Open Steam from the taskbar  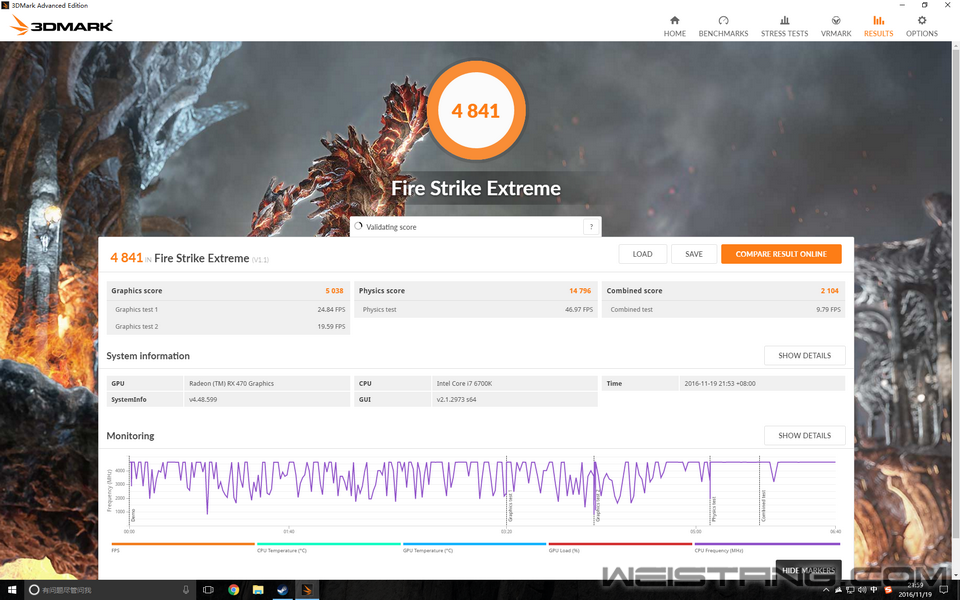coord(283,590)
